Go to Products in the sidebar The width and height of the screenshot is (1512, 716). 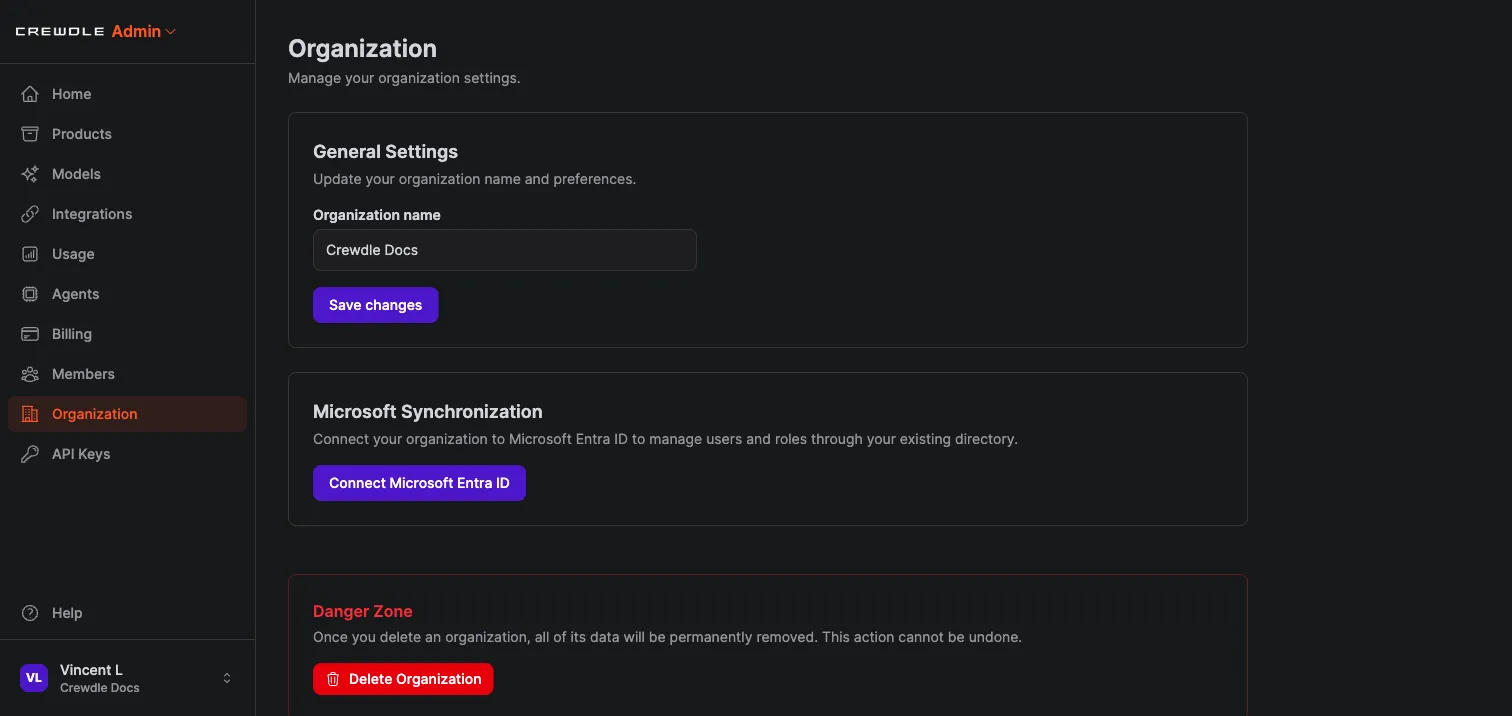(x=127, y=134)
